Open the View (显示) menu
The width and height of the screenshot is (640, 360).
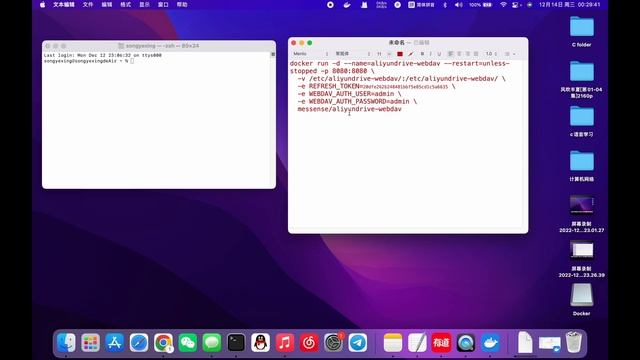tap(144, 4)
